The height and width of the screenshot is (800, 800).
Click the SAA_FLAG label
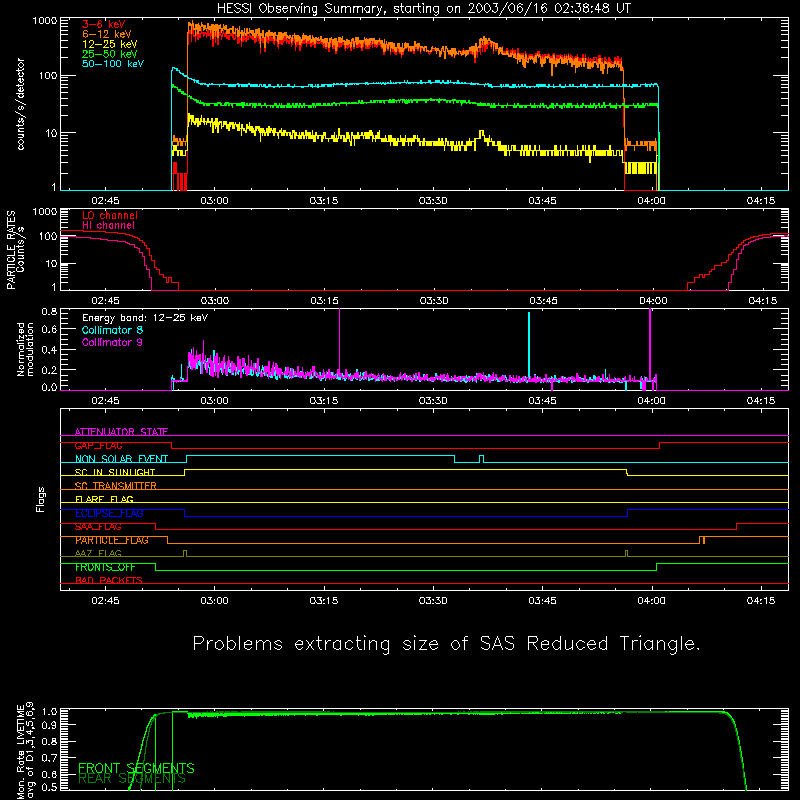coord(98,527)
